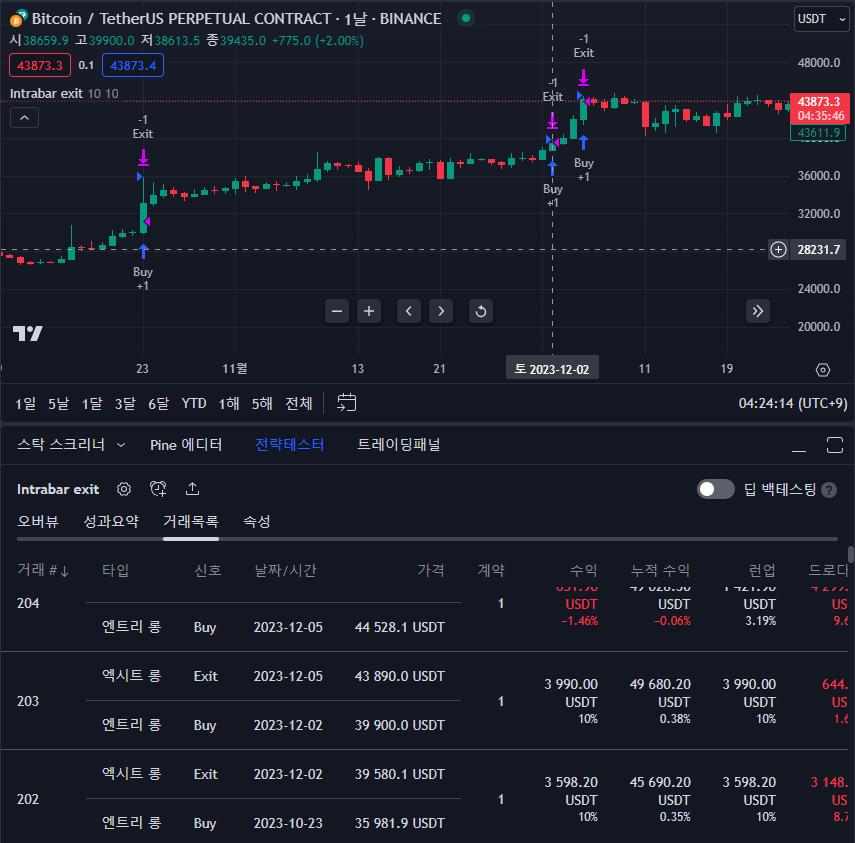The width and height of the screenshot is (855, 843).
Task: Toggle the deep backtesting switch
Action: click(715, 489)
